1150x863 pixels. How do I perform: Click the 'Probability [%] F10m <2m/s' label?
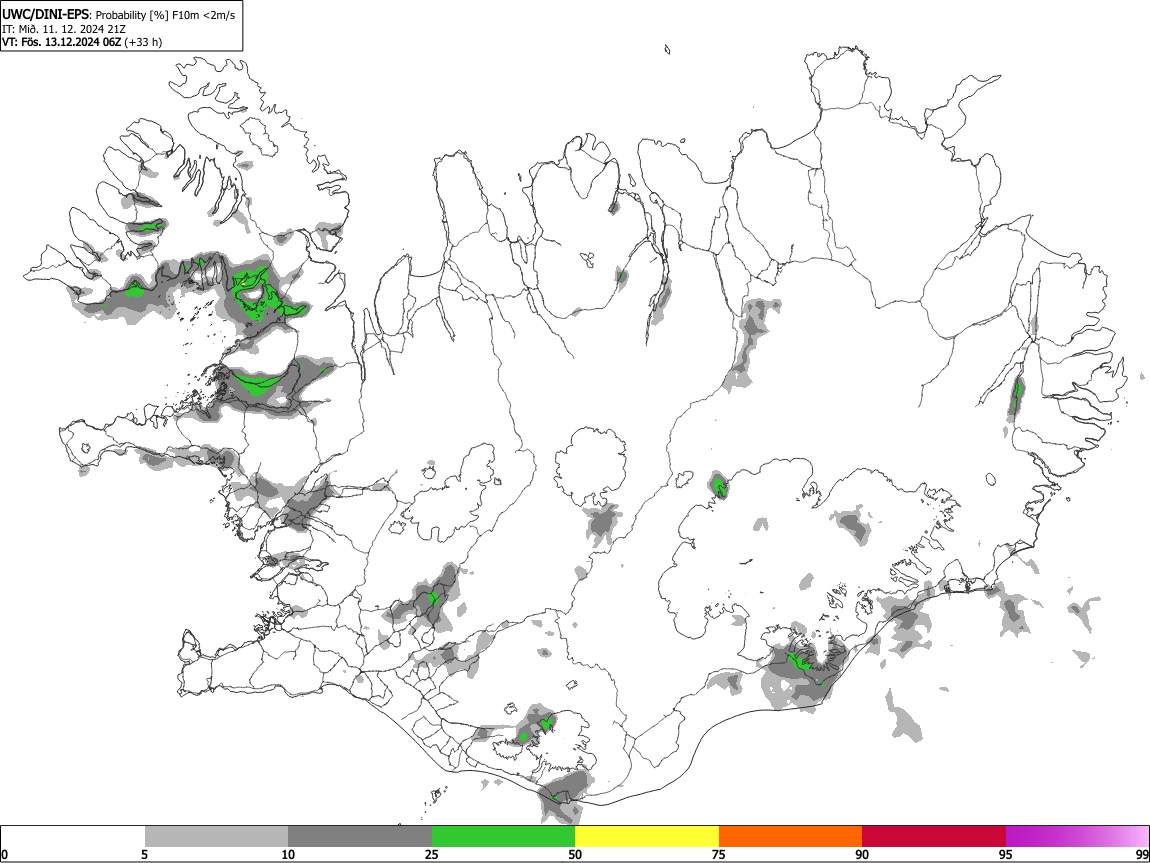pos(165,15)
